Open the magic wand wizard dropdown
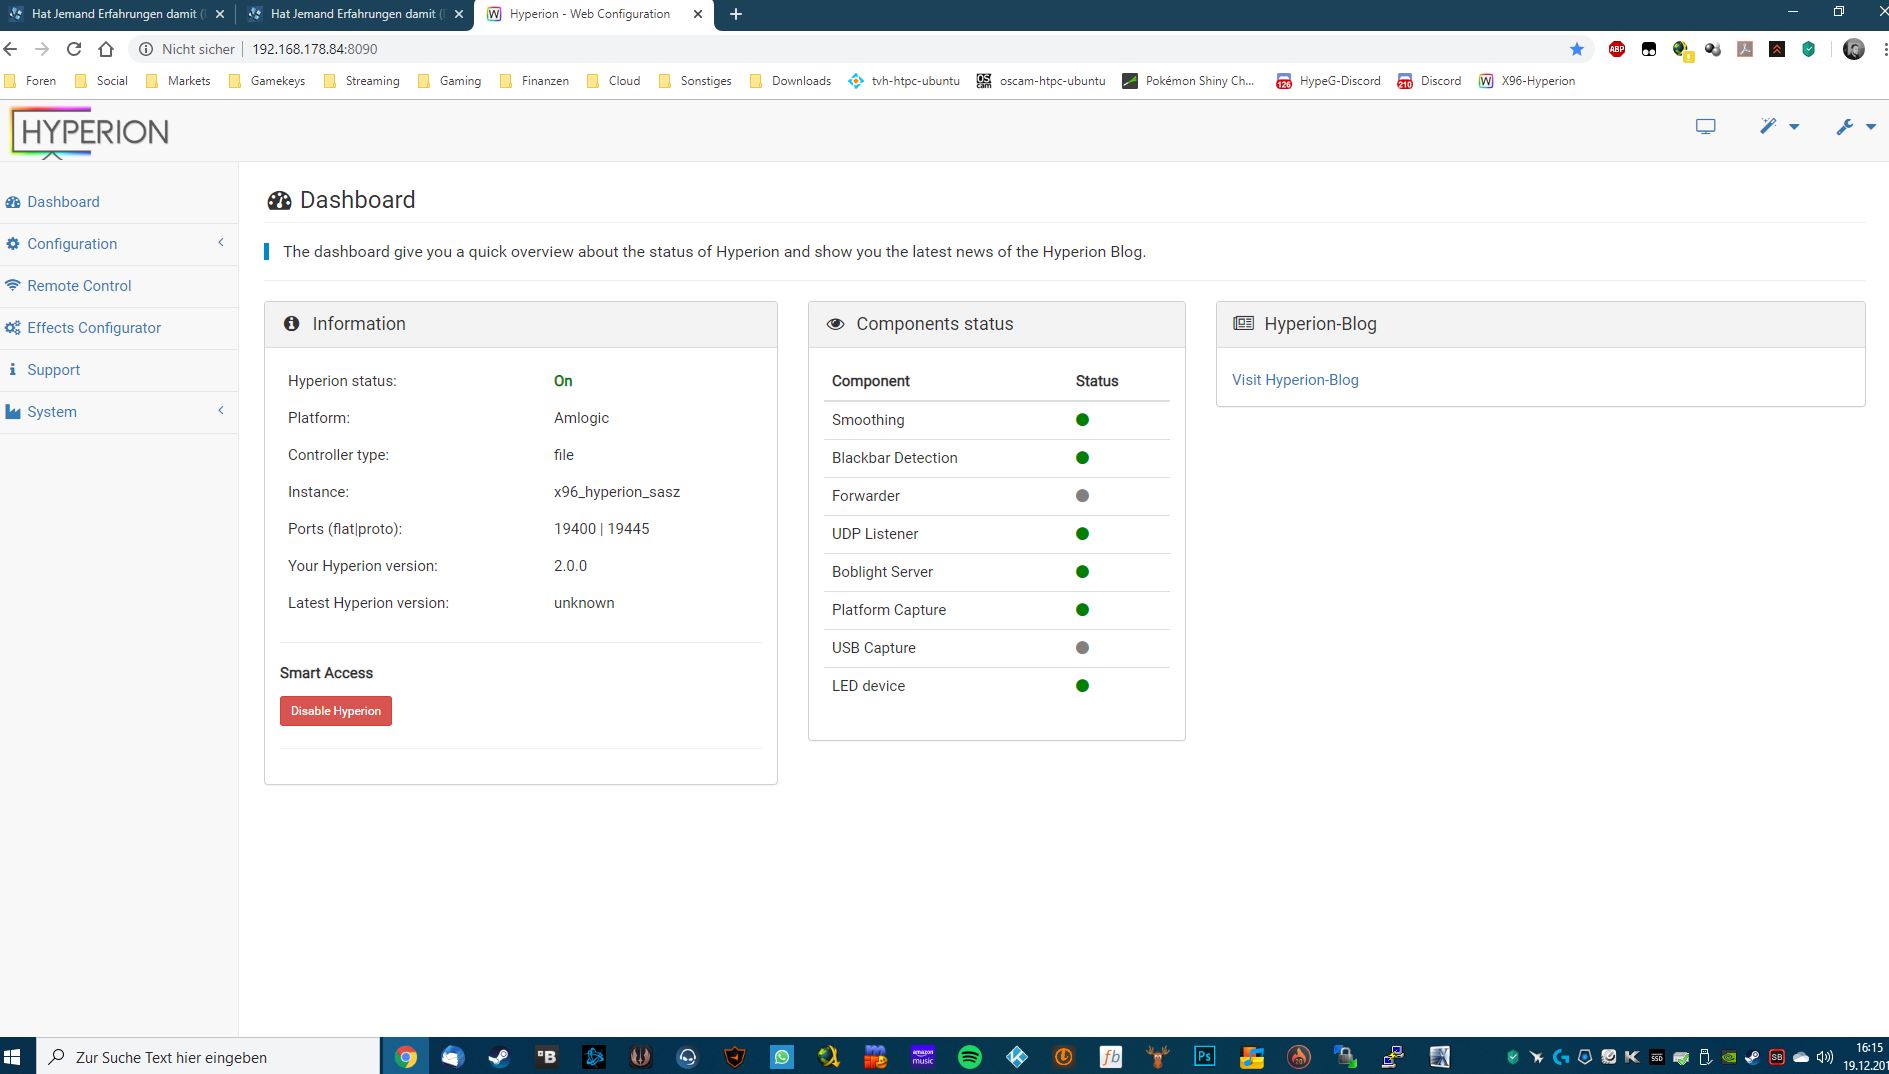The image size is (1889, 1074). [1779, 126]
